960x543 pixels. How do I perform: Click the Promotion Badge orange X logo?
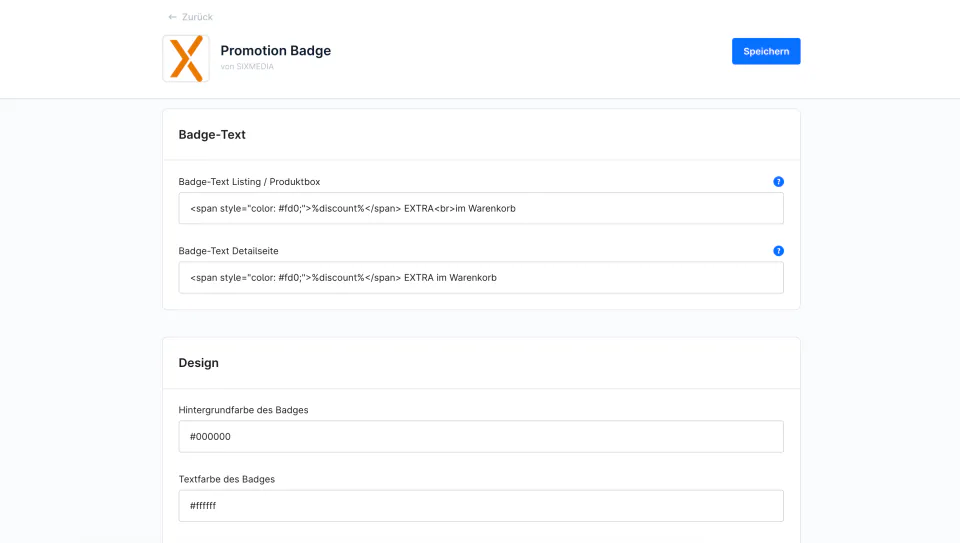pos(186,58)
